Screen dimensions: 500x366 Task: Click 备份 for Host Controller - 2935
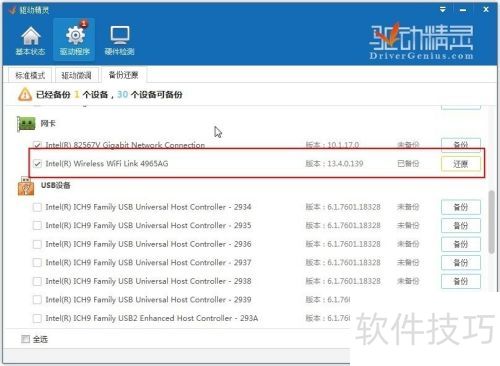point(461,226)
